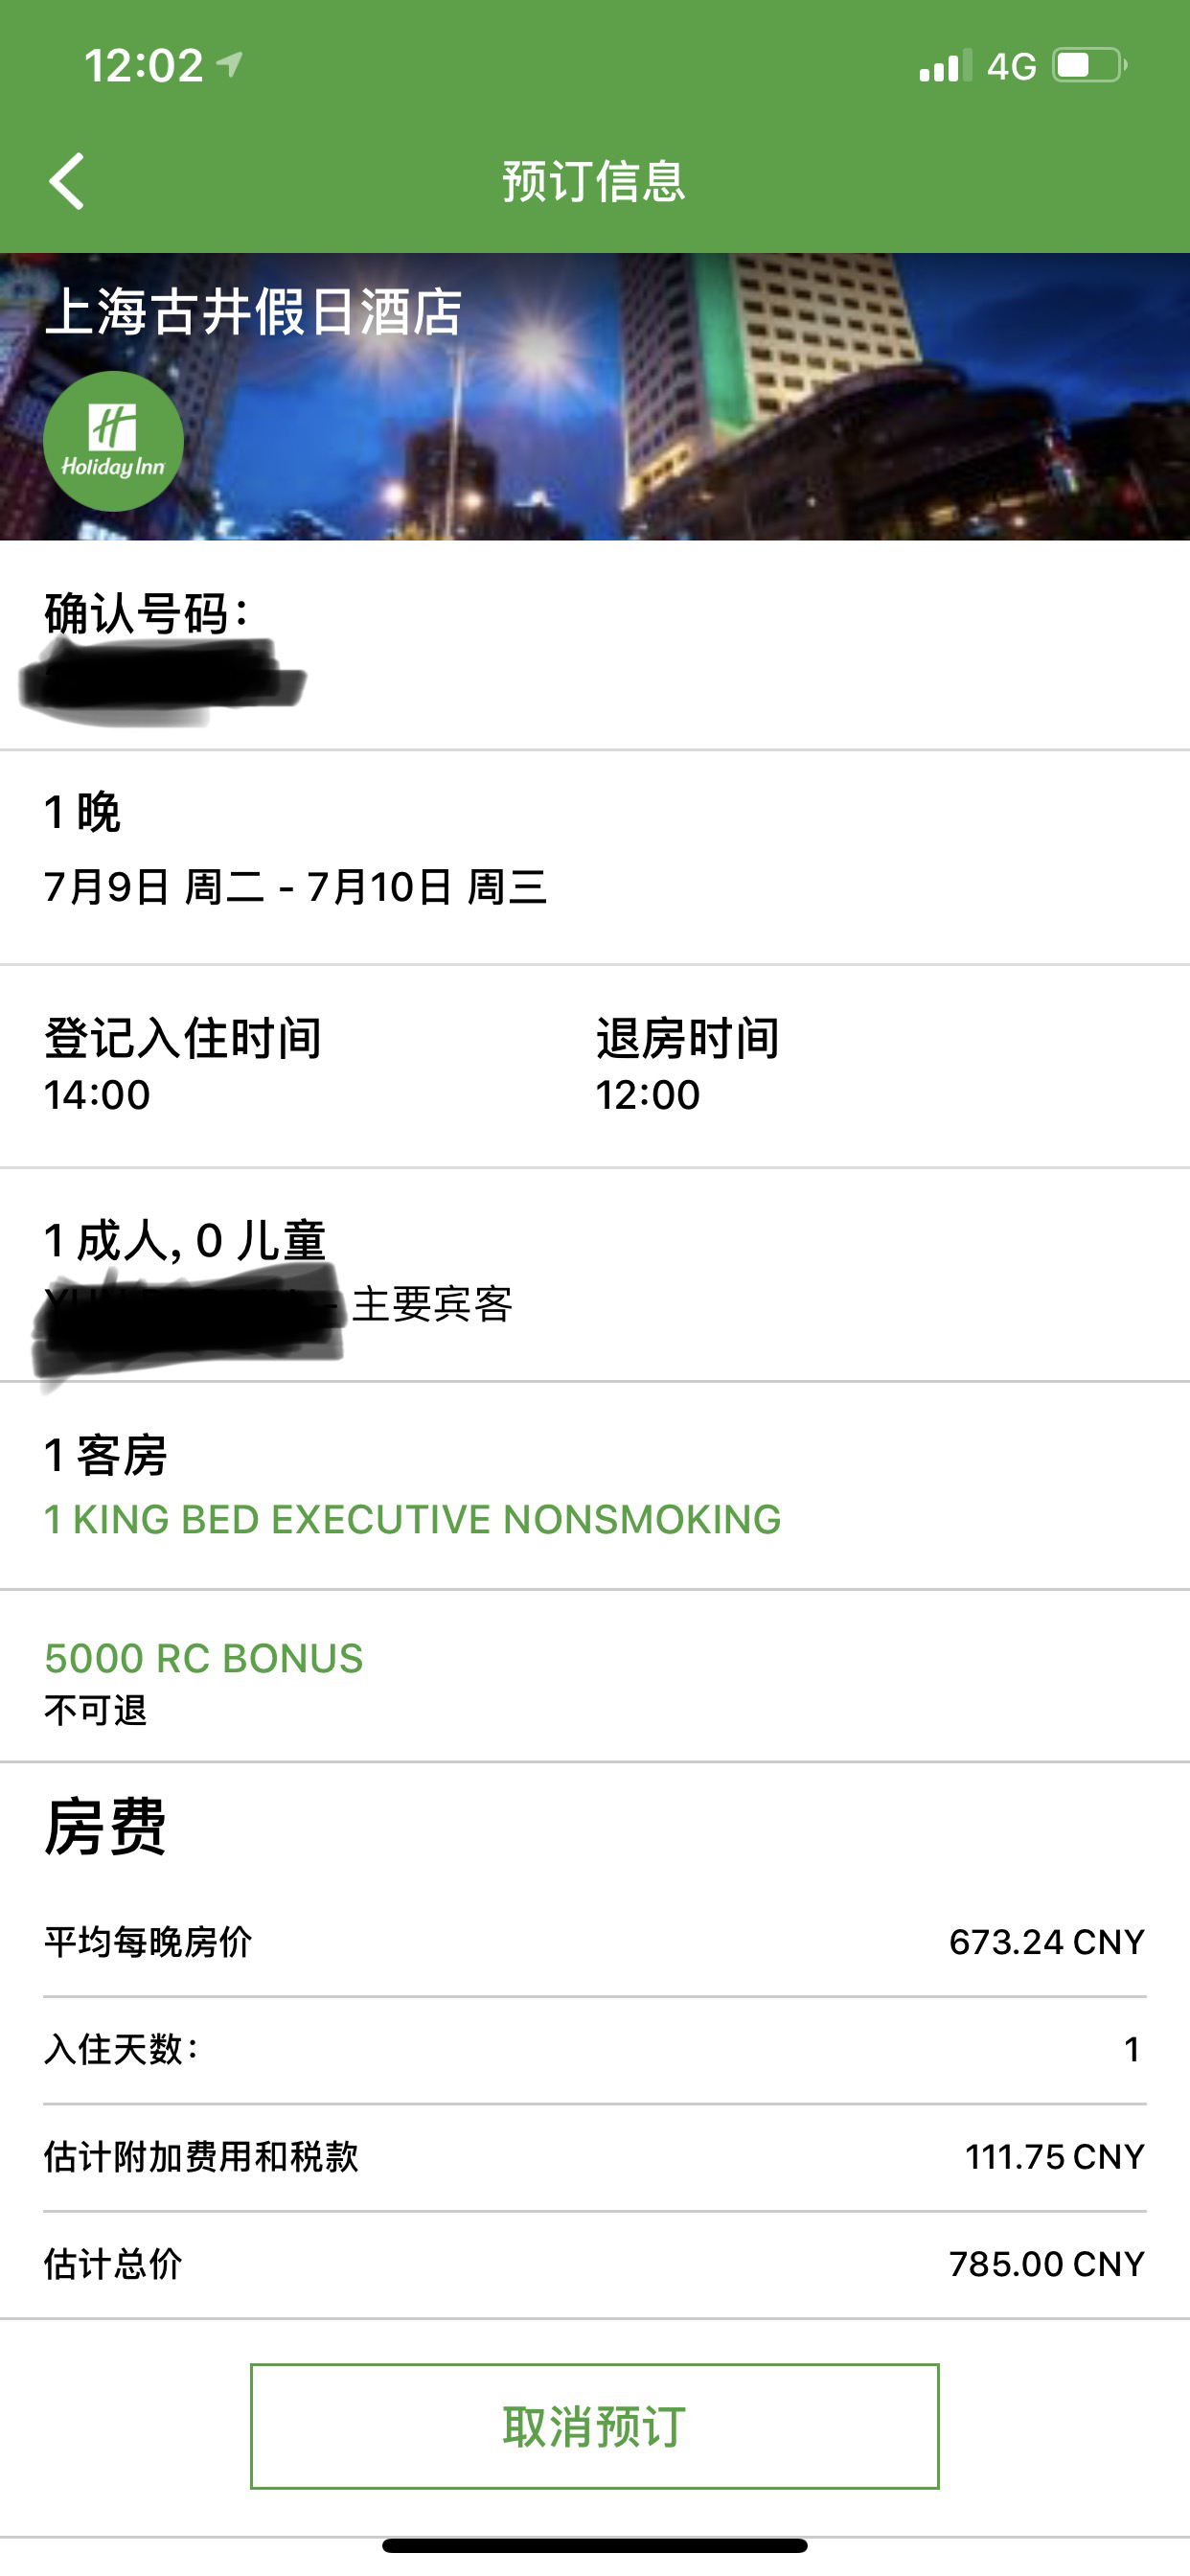Open the hotel banner photo
The height and width of the screenshot is (2576, 1190).
(595, 397)
